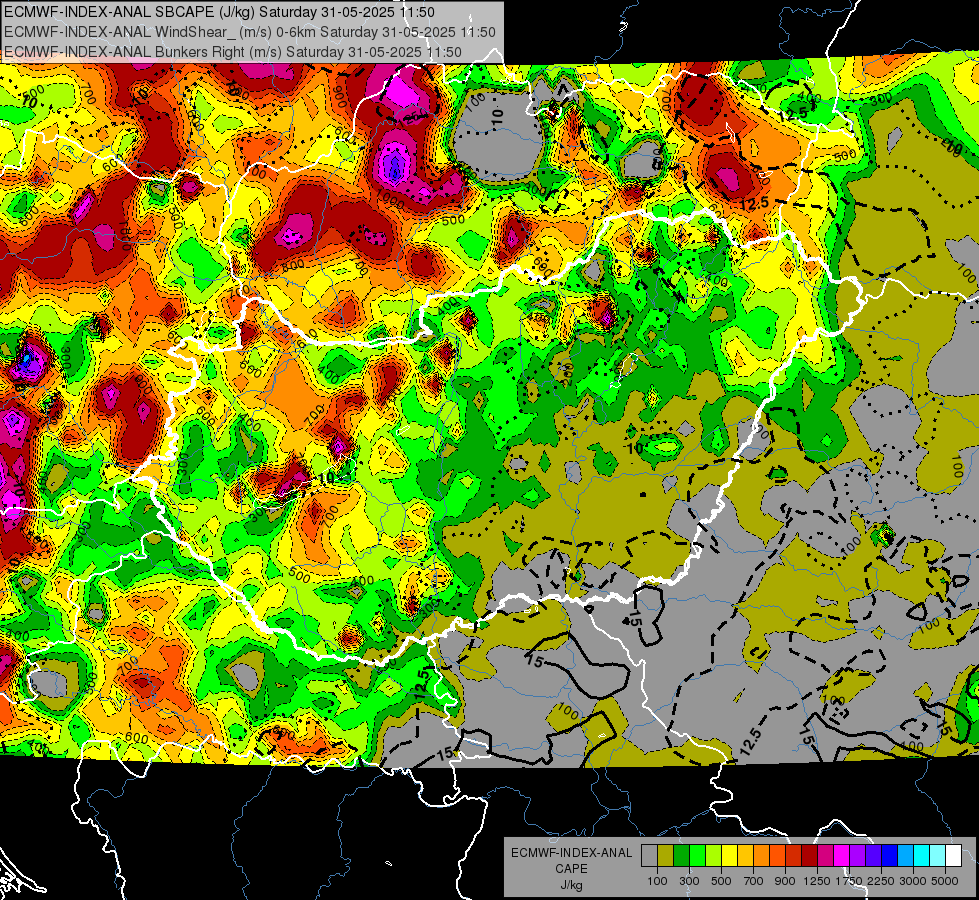Select the dark red legend swatch
979x900 pixels.
coord(810,856)
